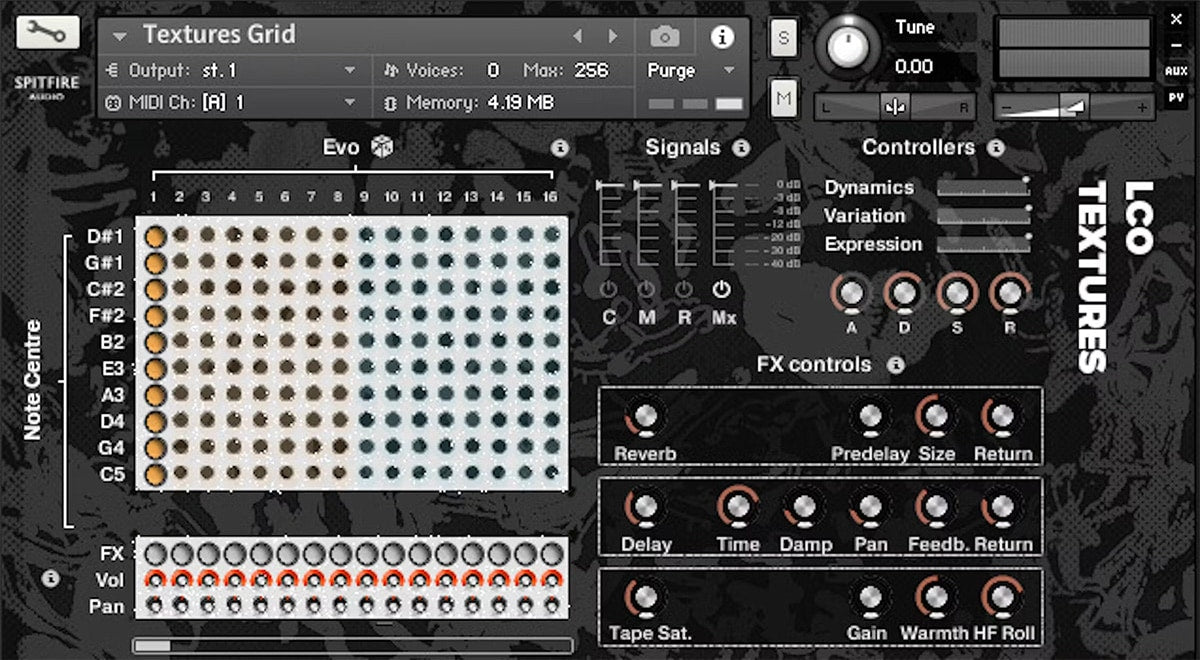
Task: Go to the previous instrument arrow
Action: [577, 37]
